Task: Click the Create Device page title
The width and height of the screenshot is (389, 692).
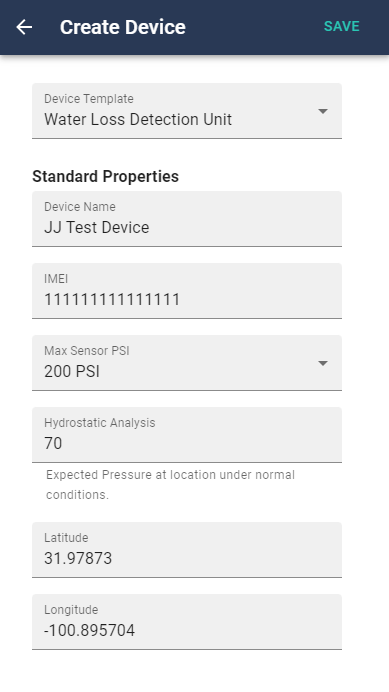Action: pos(123,27)
